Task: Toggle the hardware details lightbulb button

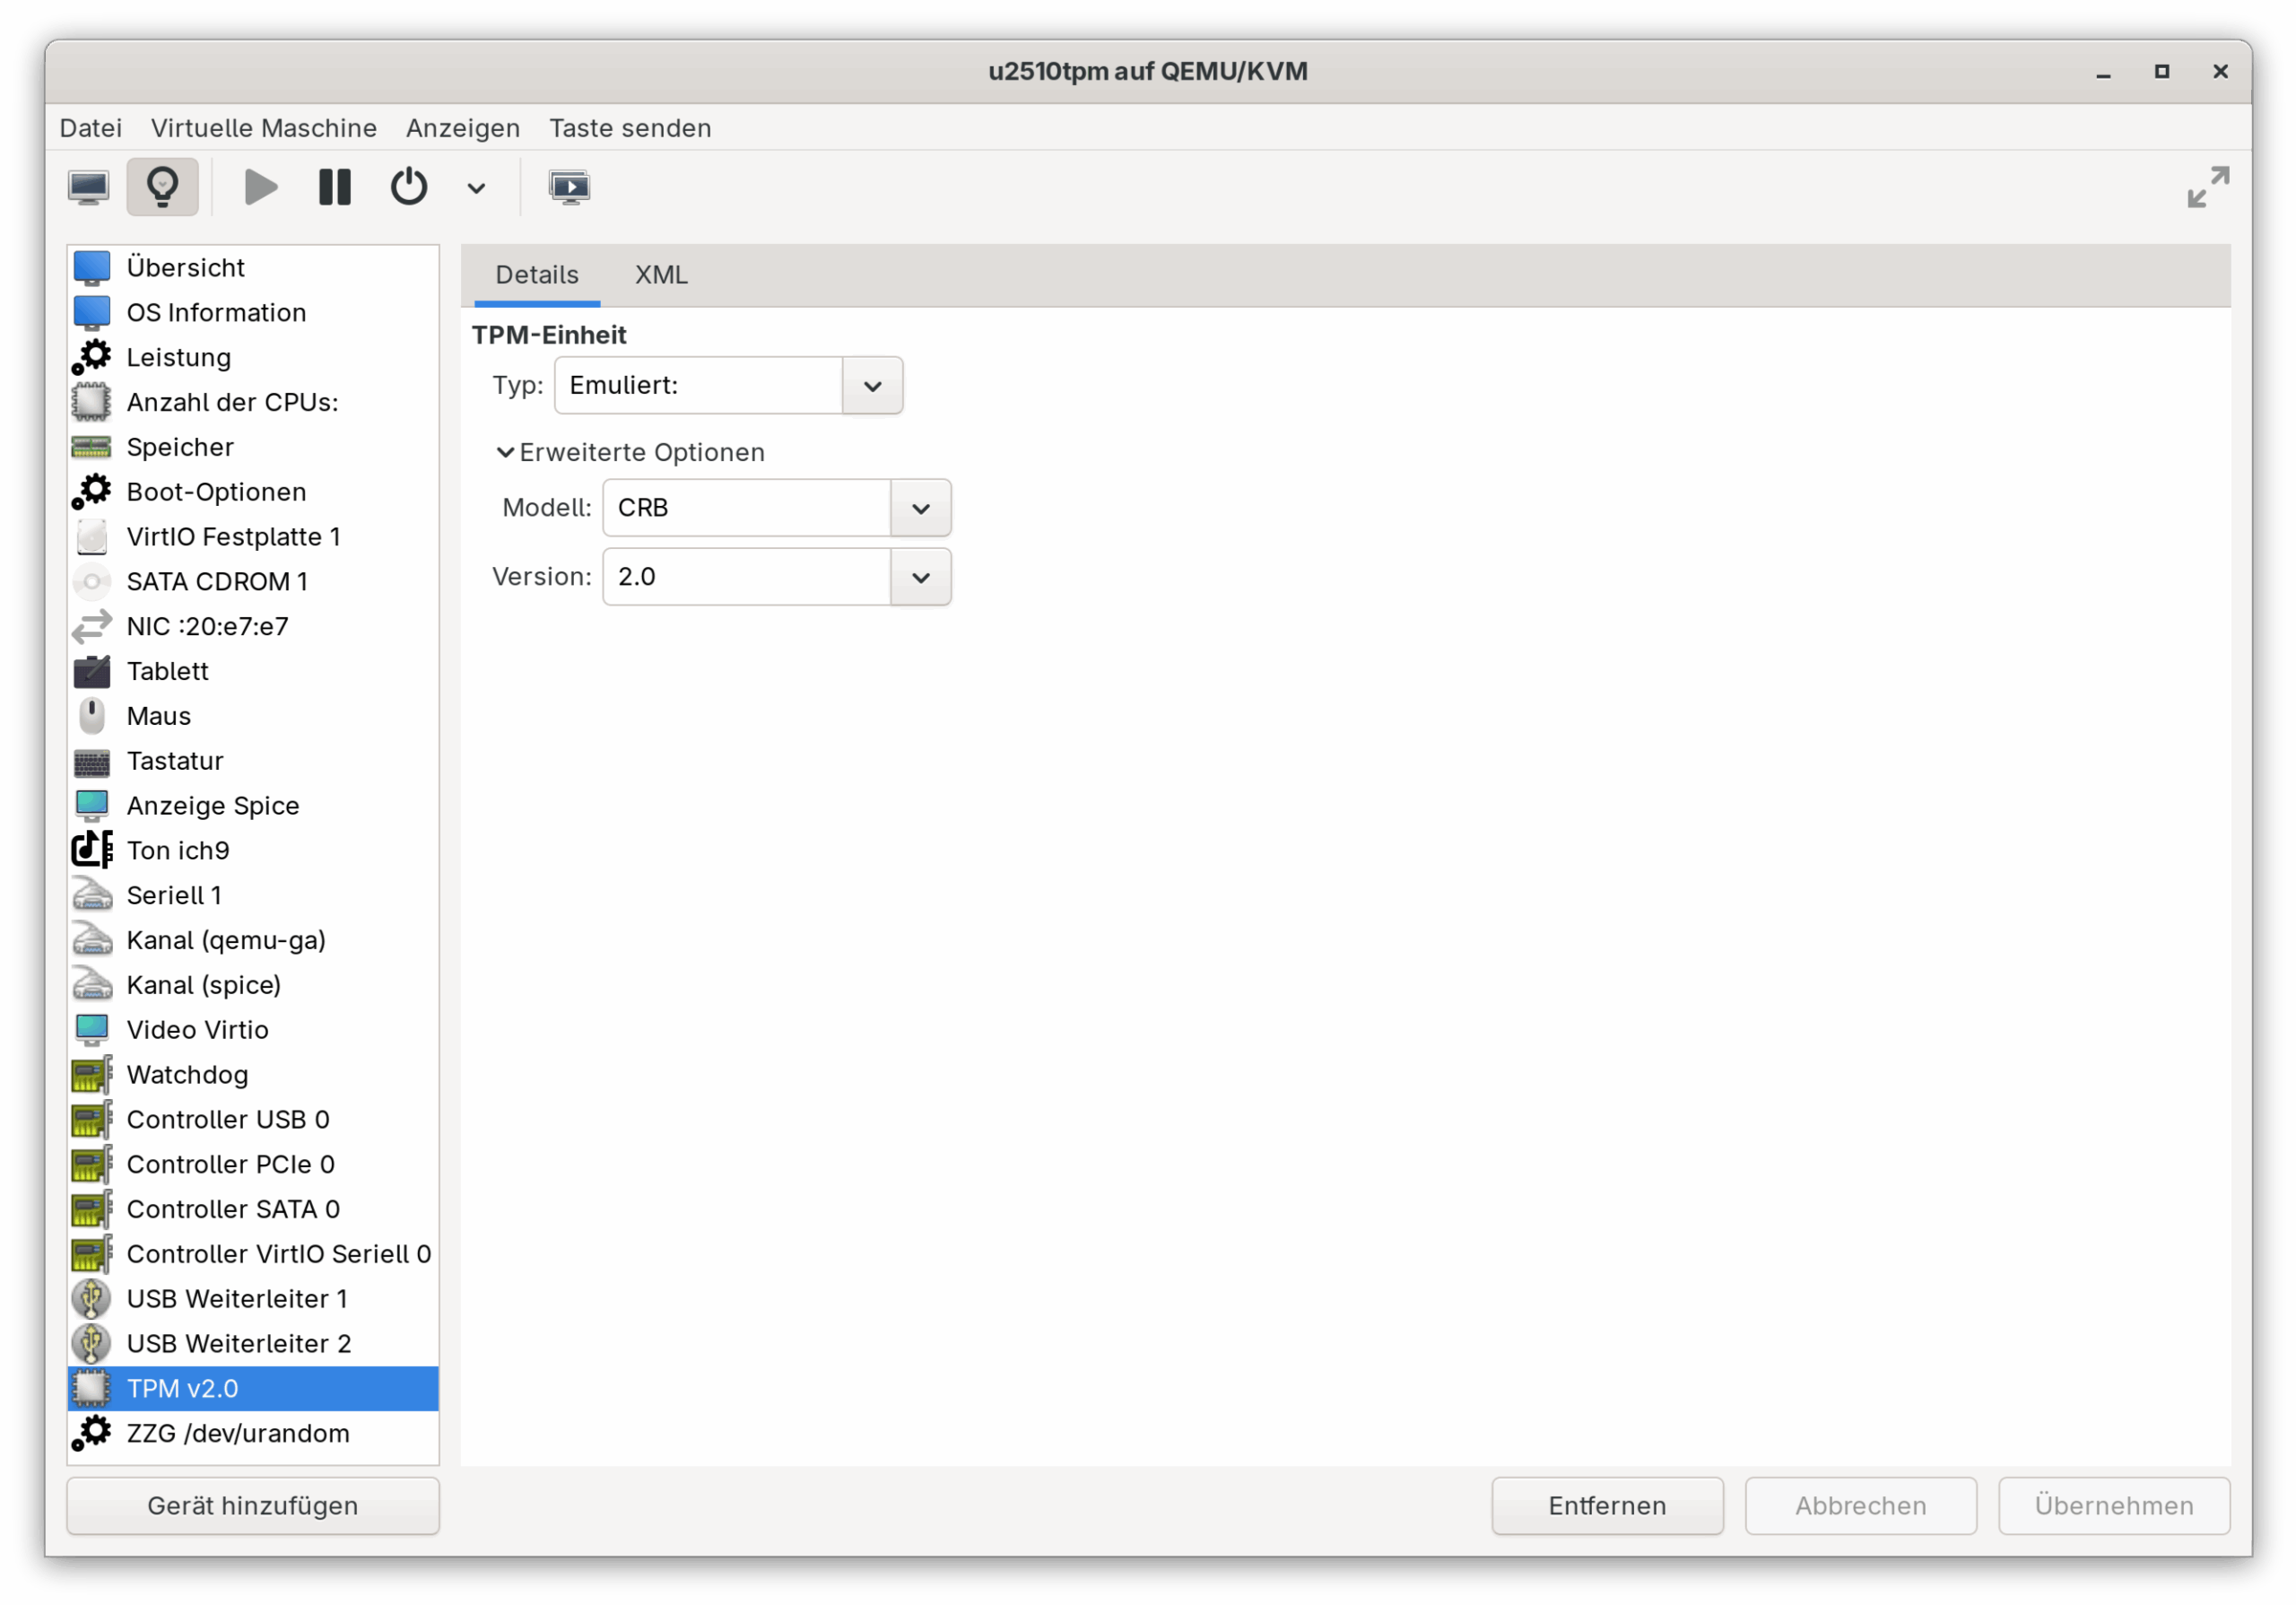Action: [162, 187]
